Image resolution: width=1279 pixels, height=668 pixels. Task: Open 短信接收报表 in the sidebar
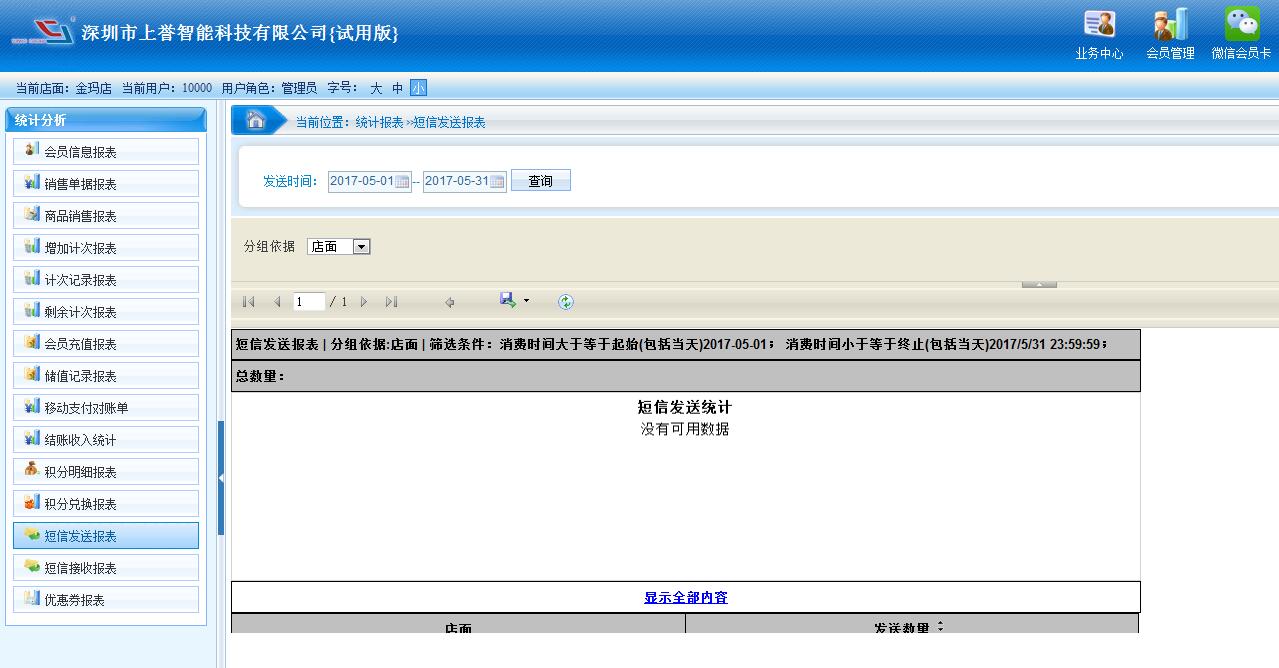click(x=106, y=568)
